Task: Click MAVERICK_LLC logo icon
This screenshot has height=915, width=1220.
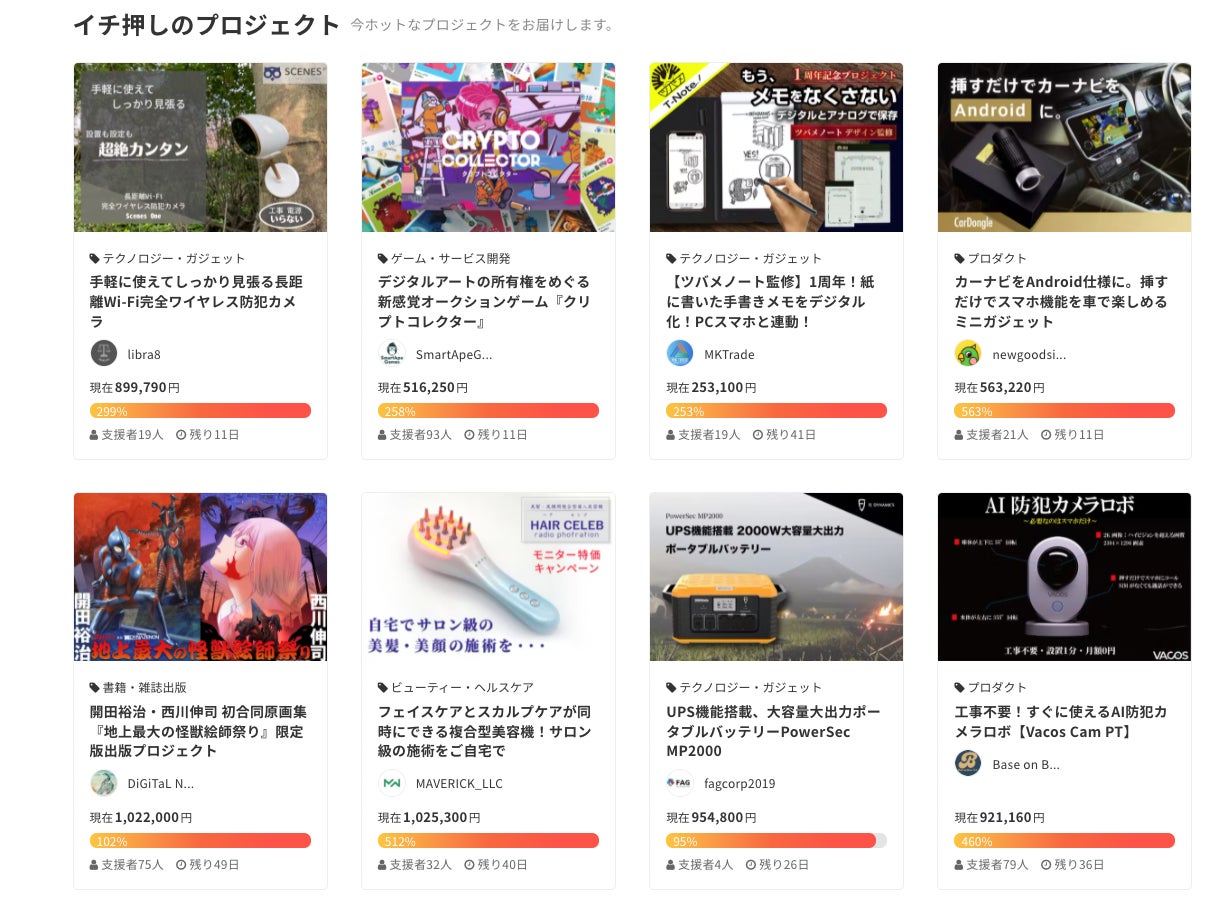Action: click(x=392, y=783)
